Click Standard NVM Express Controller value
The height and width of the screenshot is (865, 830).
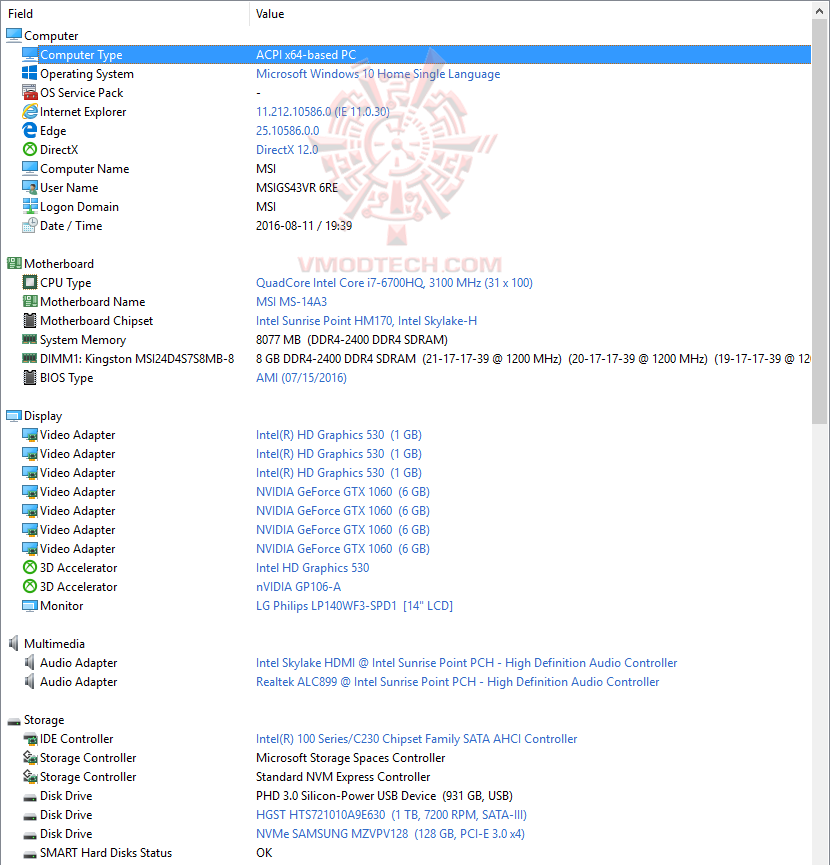tap(343, 777)
